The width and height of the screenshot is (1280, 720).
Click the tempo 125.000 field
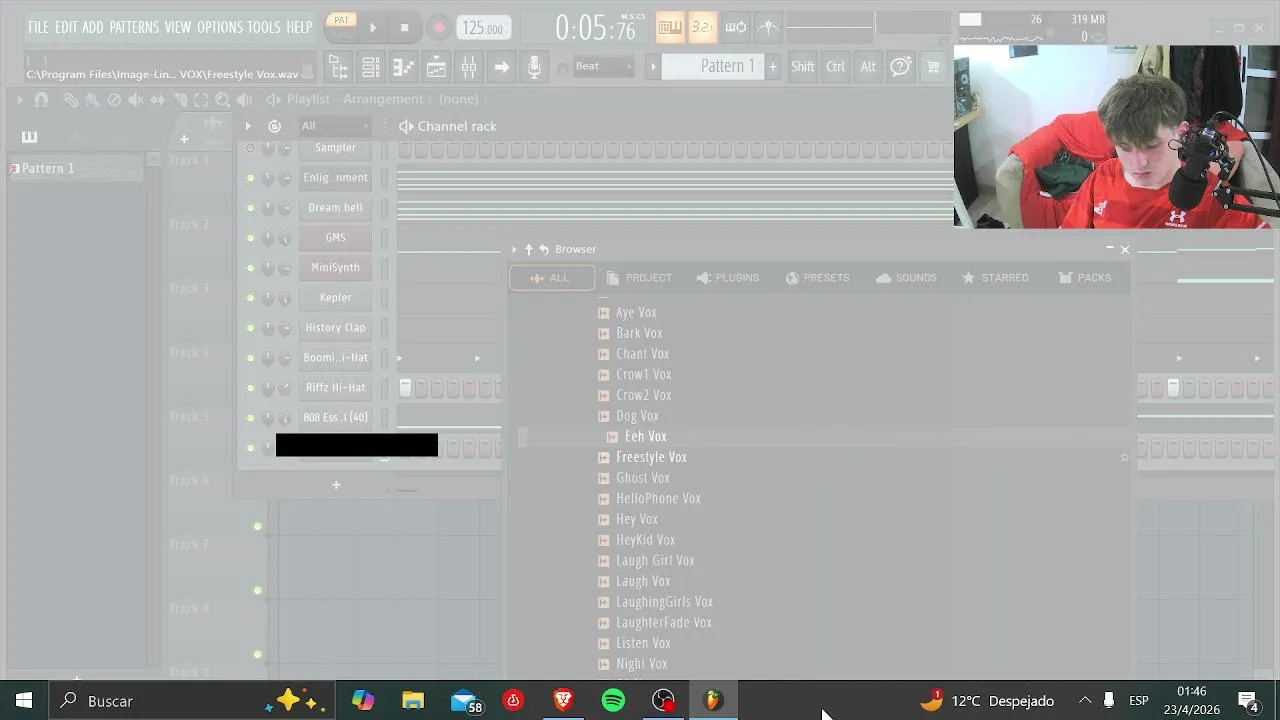[x=482, y=28]
